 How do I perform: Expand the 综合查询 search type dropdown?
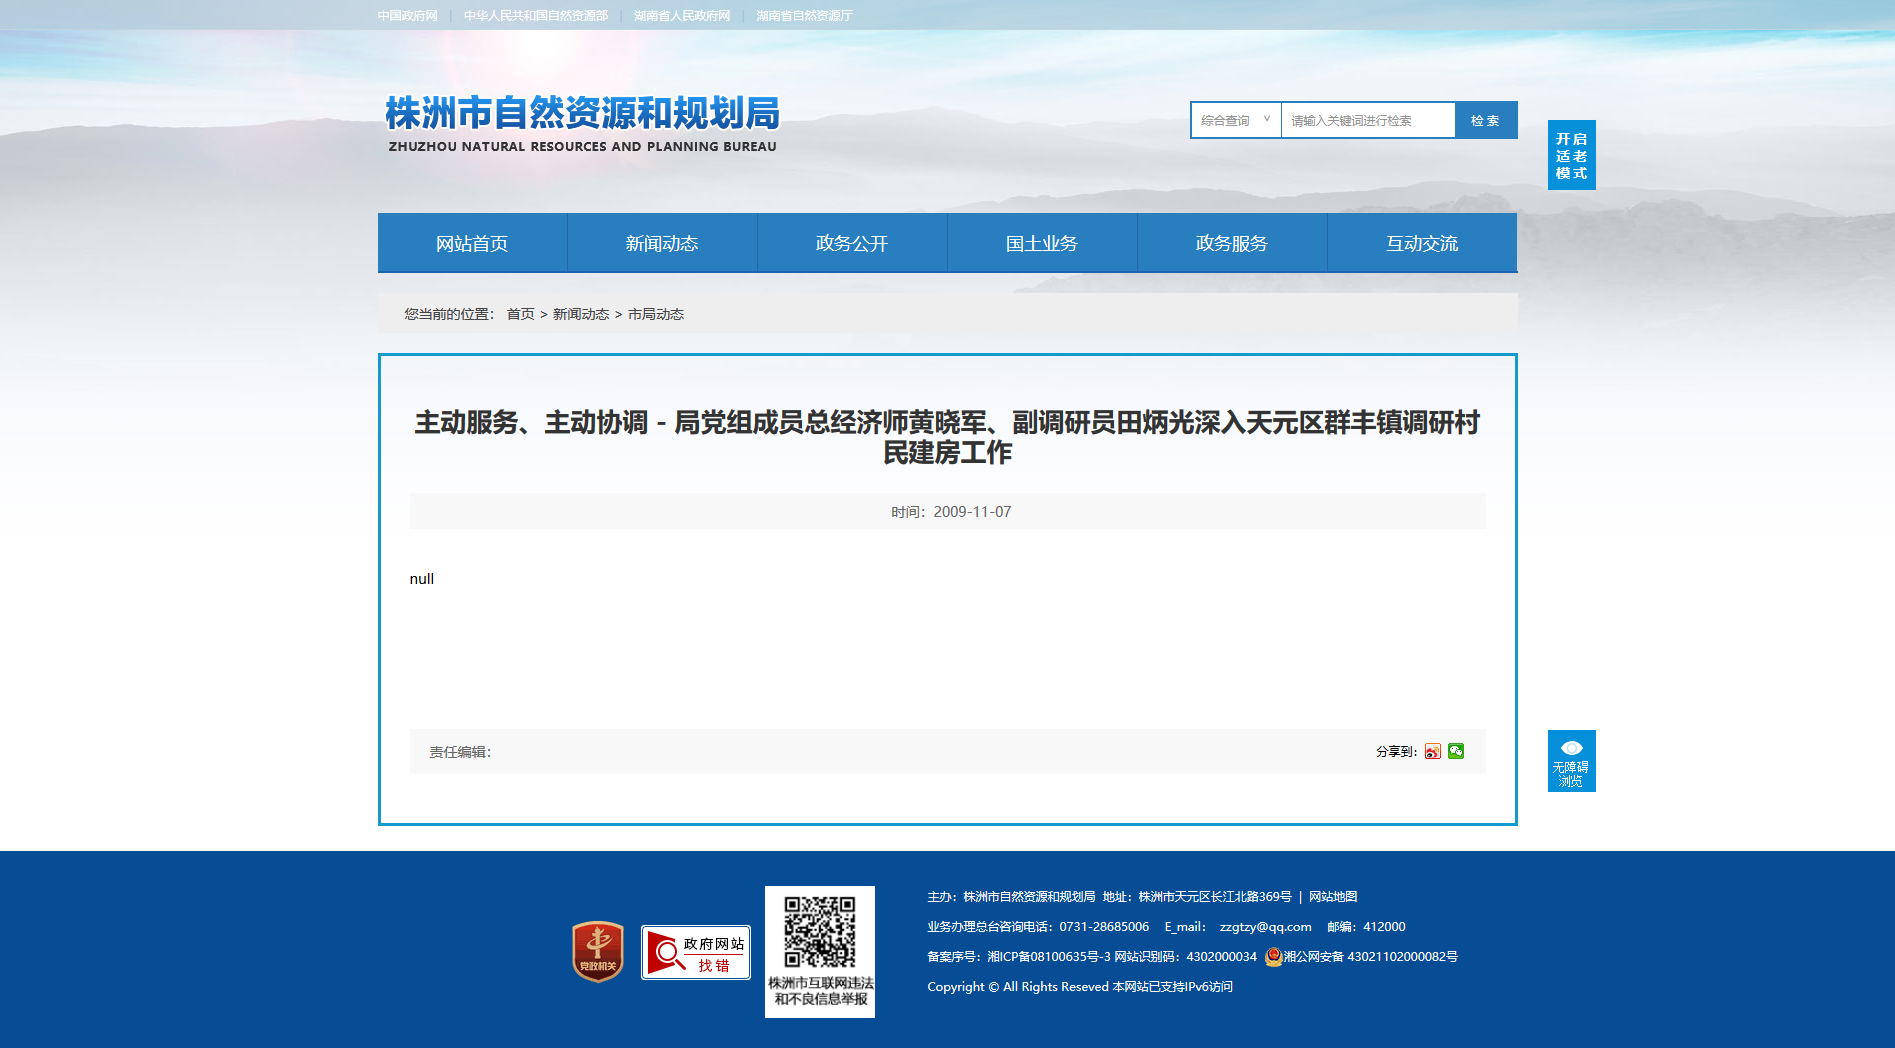click(1236, 120)
